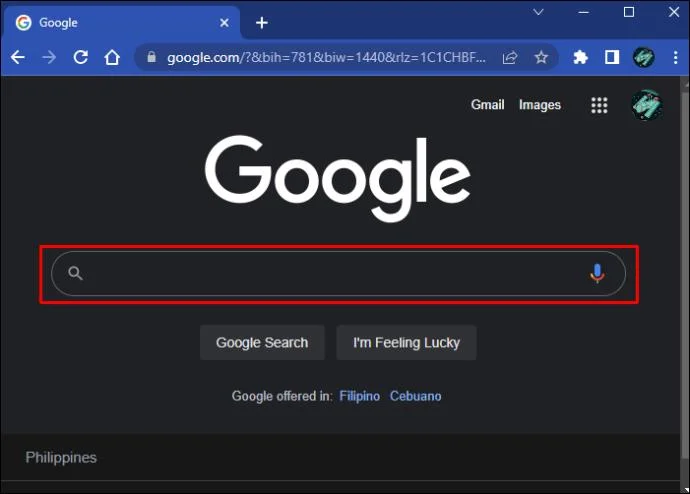The width and height of the screenshot is (690, 494).
Task: Click the search magnifier icon
Action: click(x=75, y=273)
